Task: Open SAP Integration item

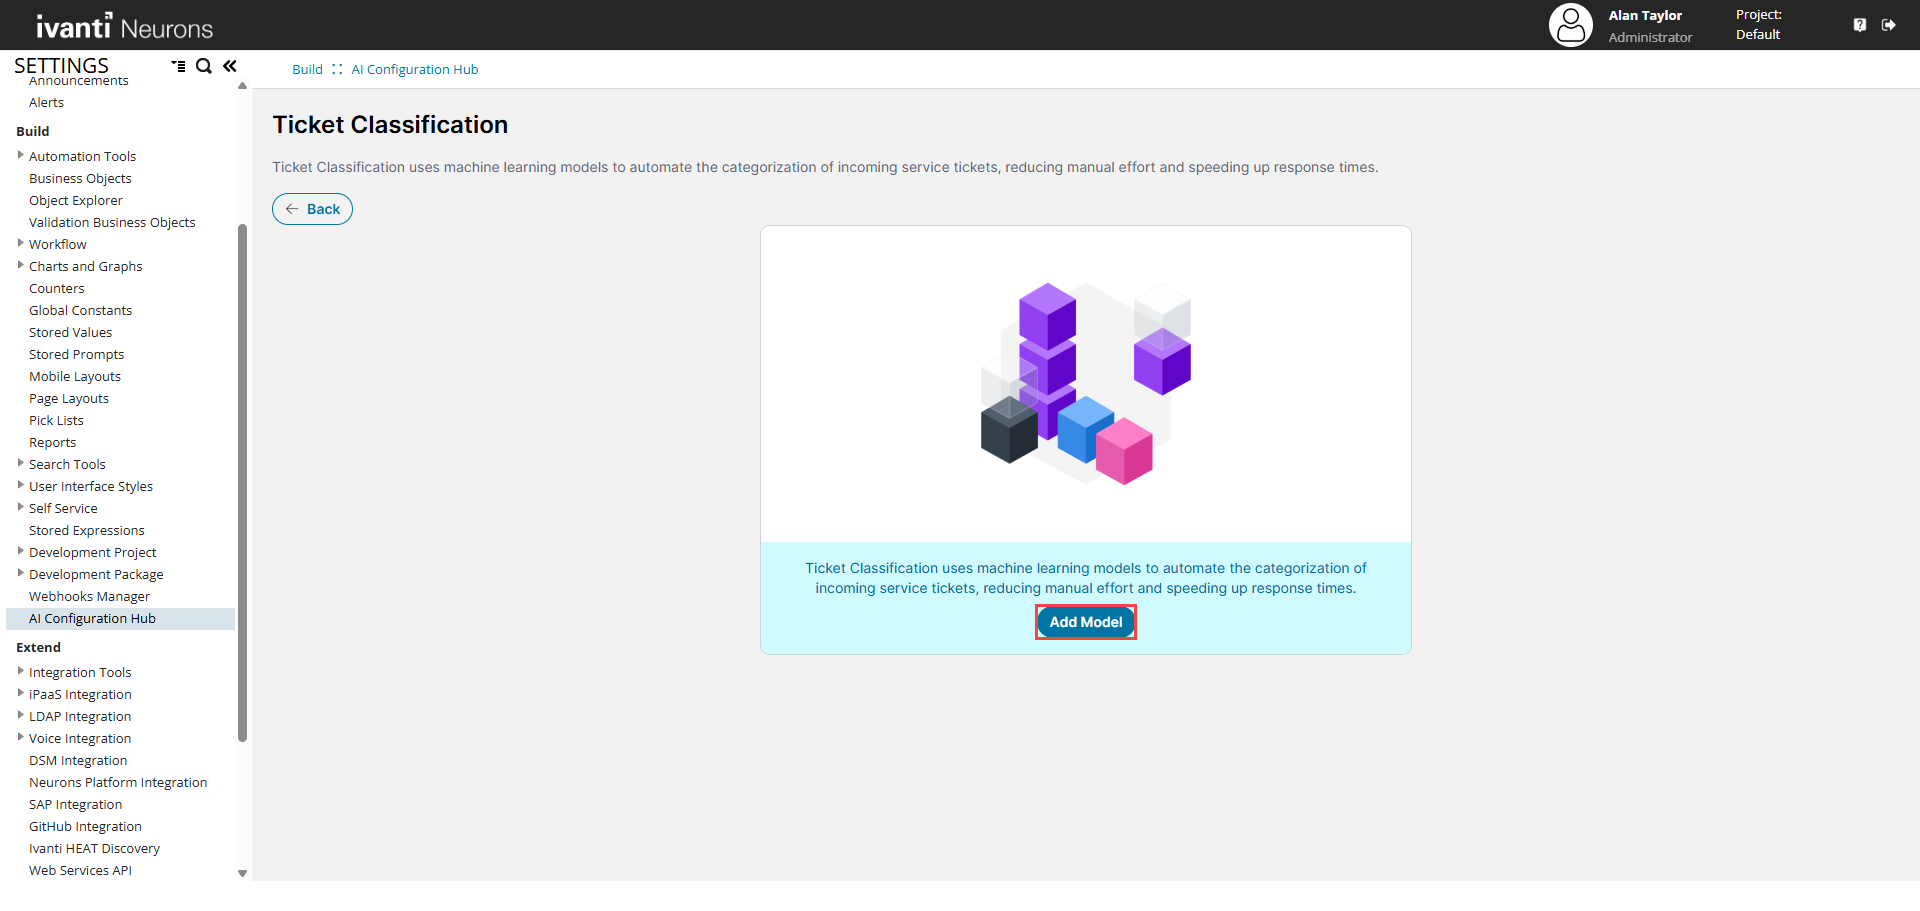Action: tap(75, 805)
